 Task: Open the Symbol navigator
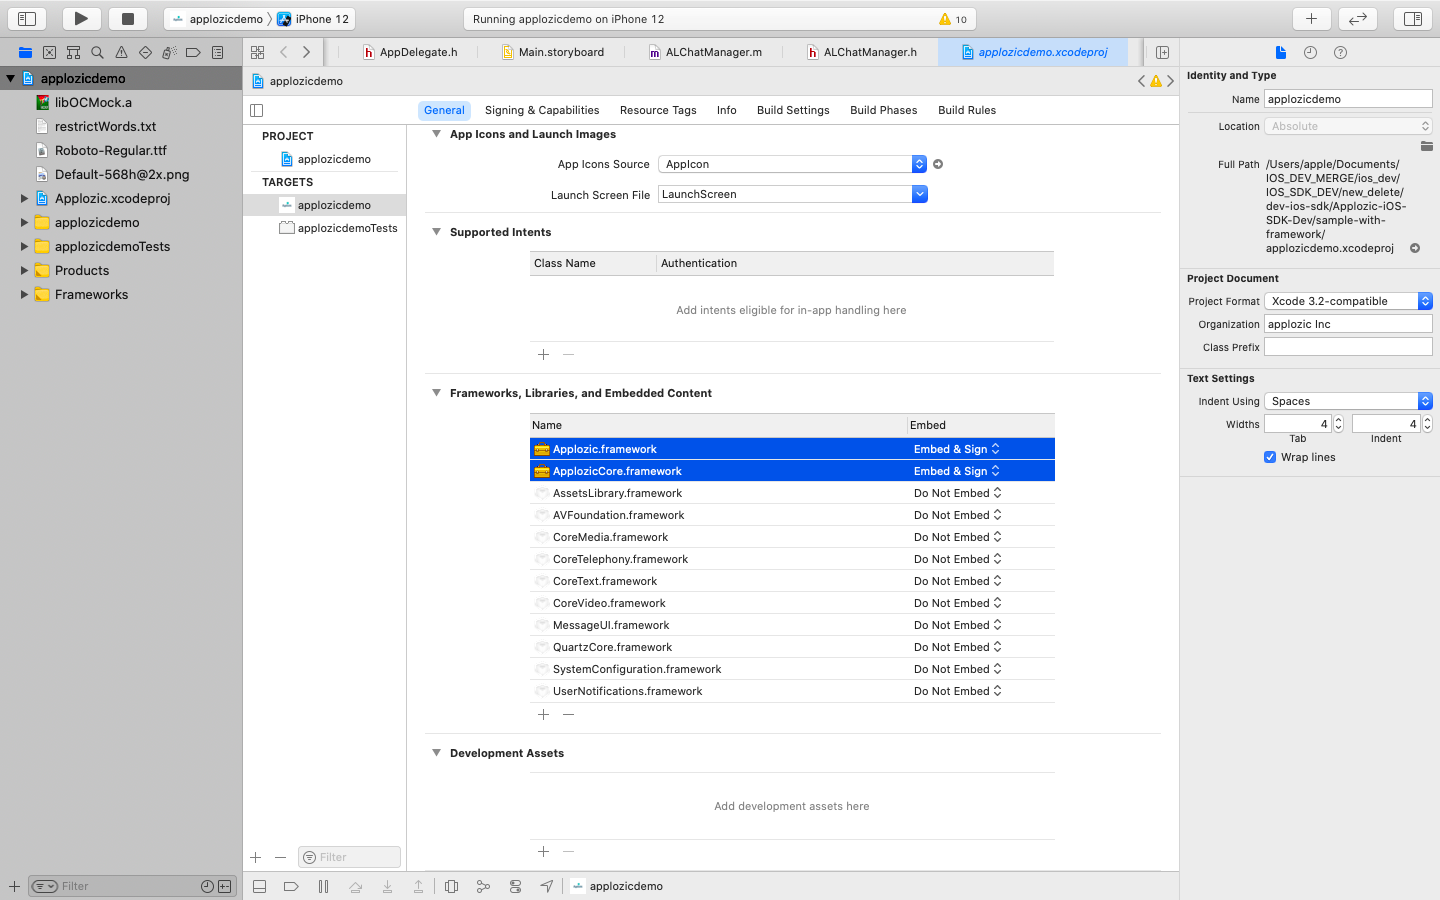(73, 52)
